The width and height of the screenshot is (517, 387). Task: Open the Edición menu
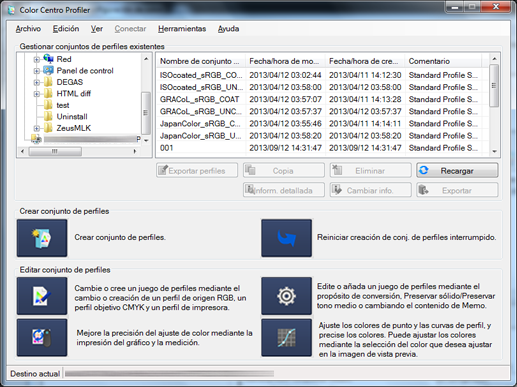point(66,29)
